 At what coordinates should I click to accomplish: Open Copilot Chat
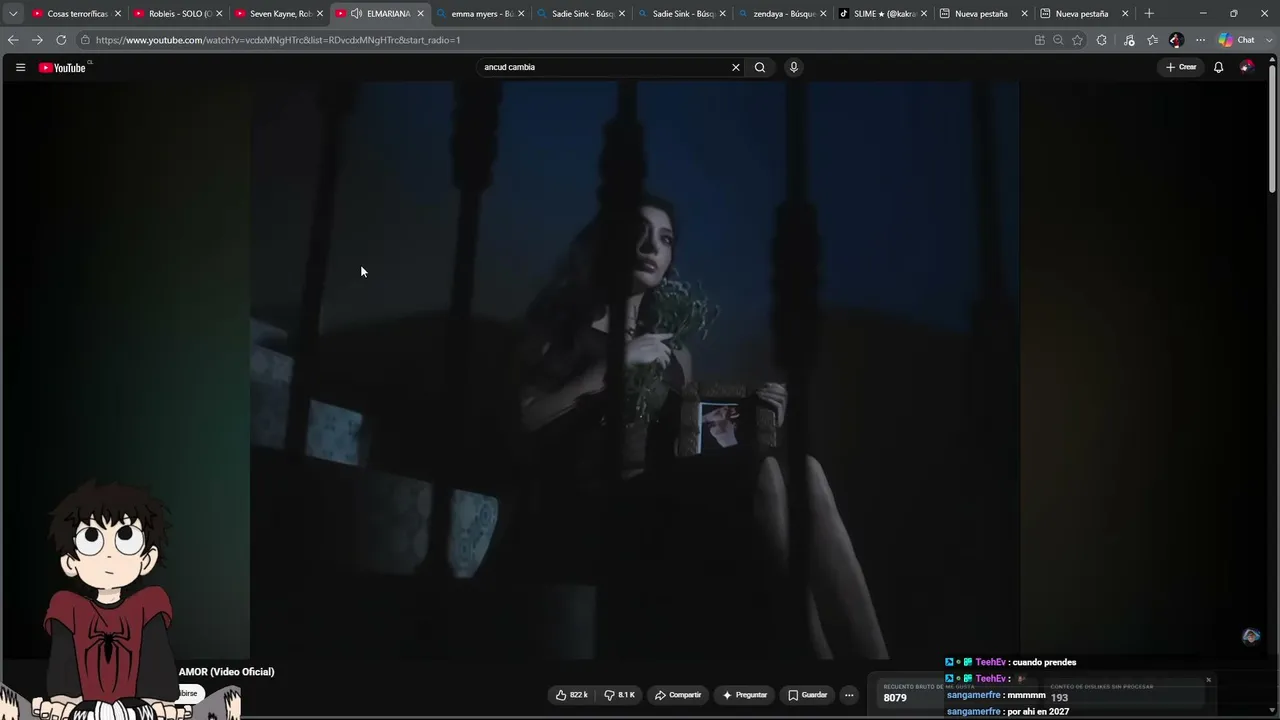(1236, 40)
